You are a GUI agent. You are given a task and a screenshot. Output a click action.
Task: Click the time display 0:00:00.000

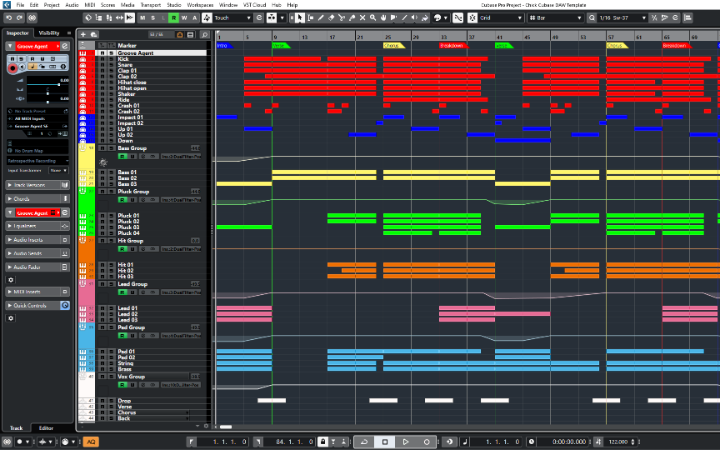click(x=569, y=442)
